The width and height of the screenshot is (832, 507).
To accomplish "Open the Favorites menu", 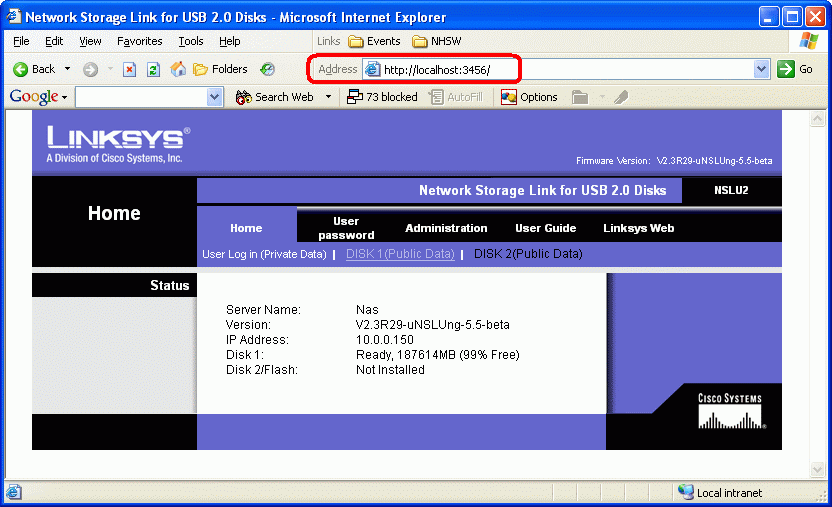I will [x=140, y=41].
